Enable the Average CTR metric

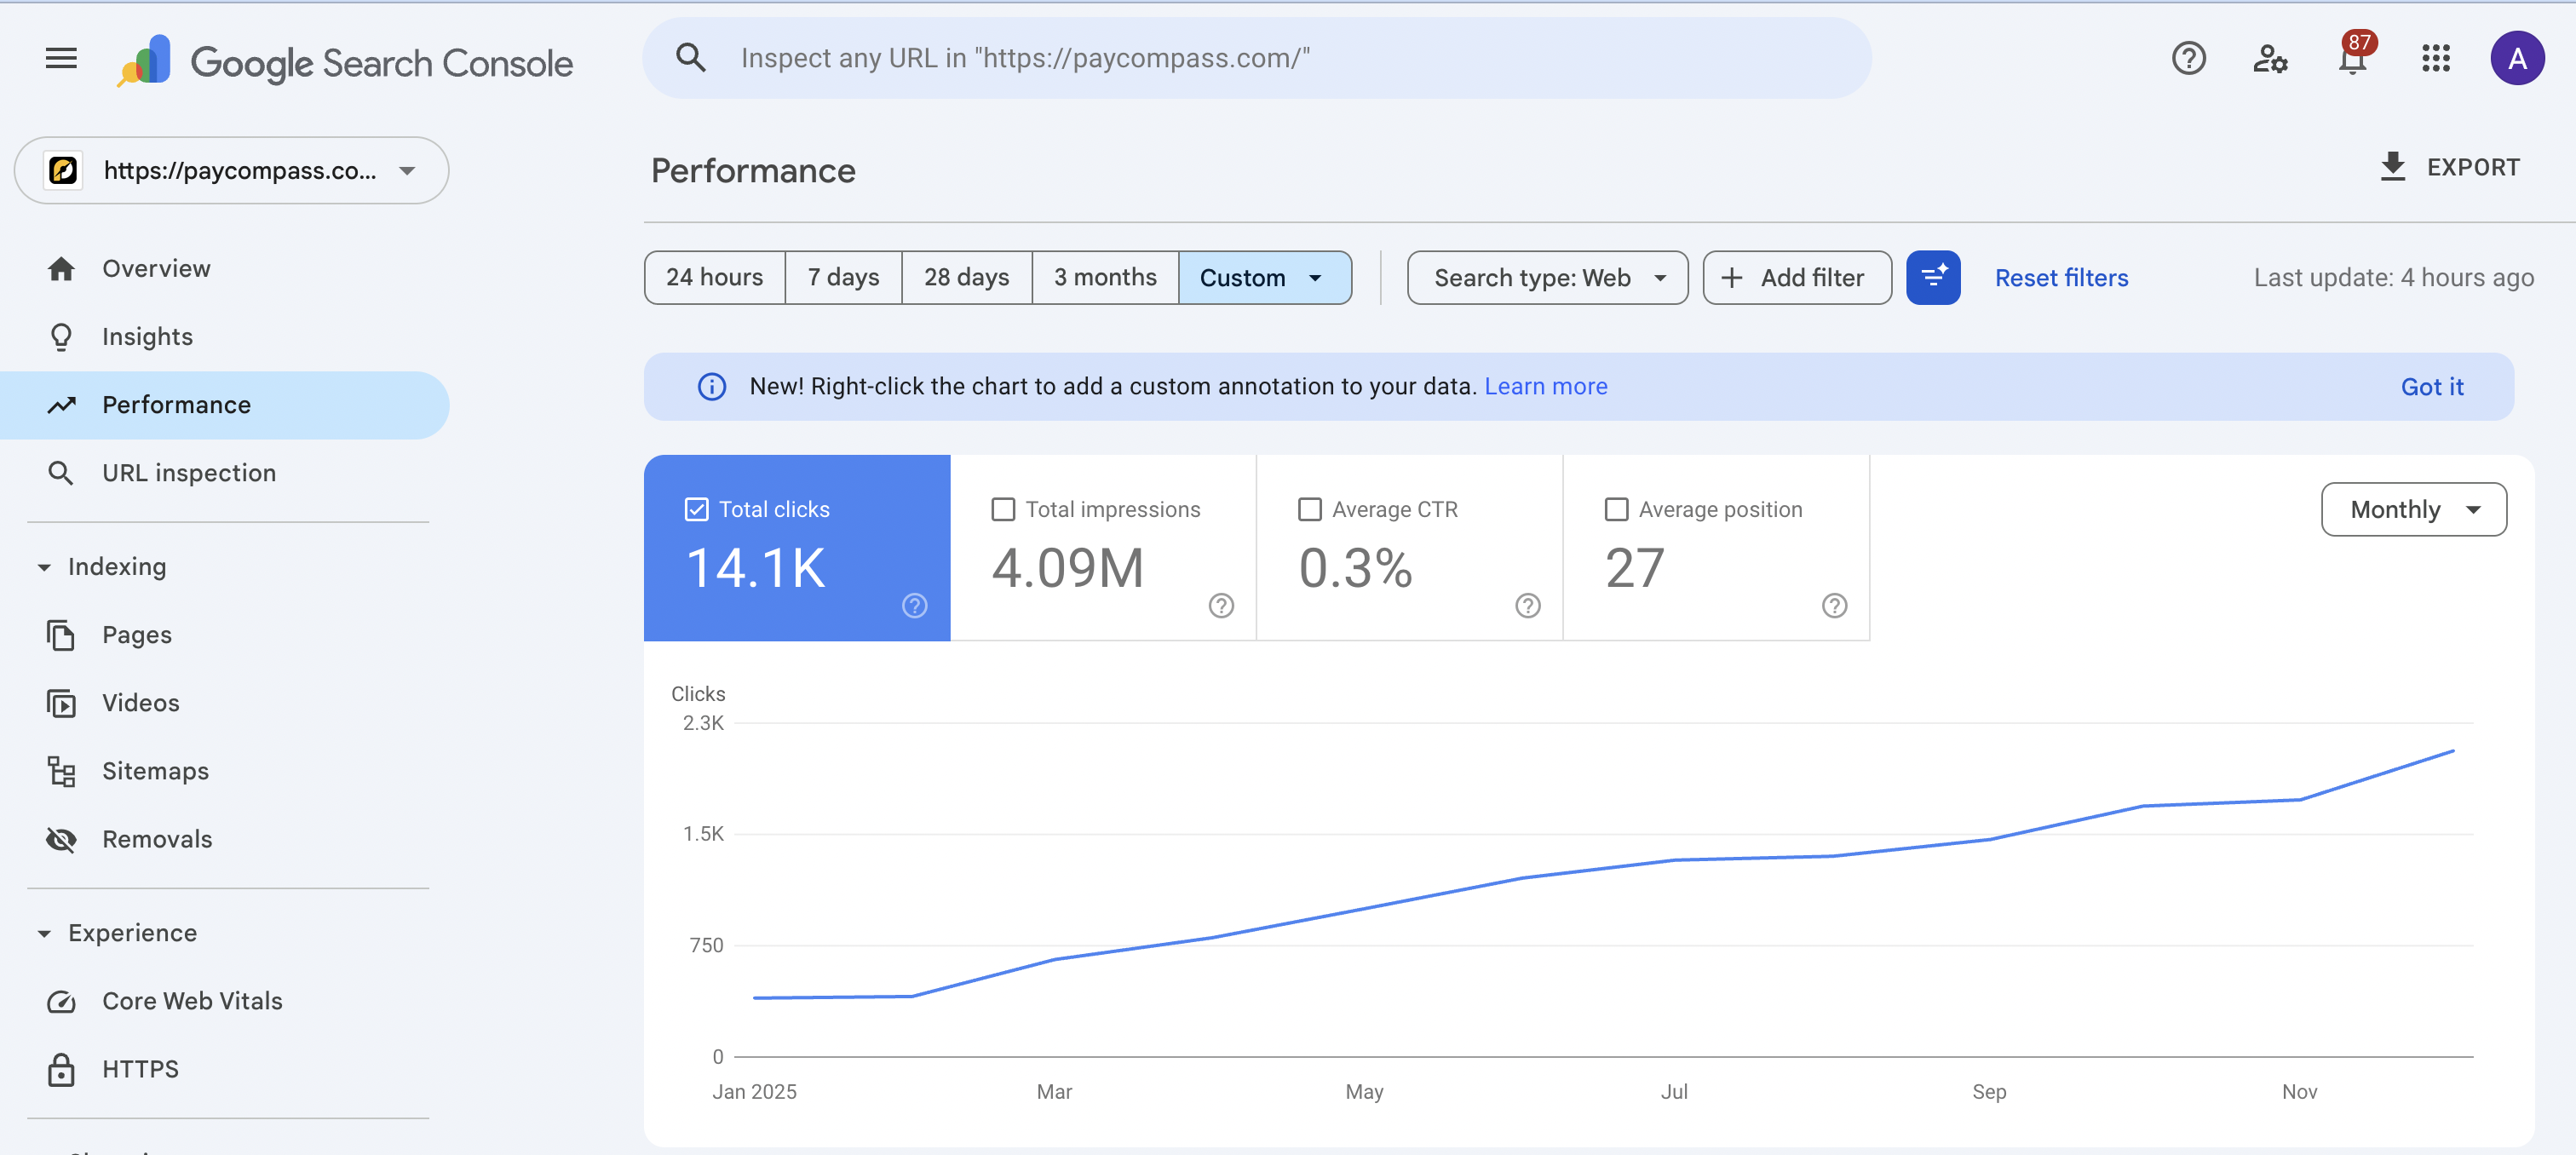pyautogui.click(x=1309, y=509)
